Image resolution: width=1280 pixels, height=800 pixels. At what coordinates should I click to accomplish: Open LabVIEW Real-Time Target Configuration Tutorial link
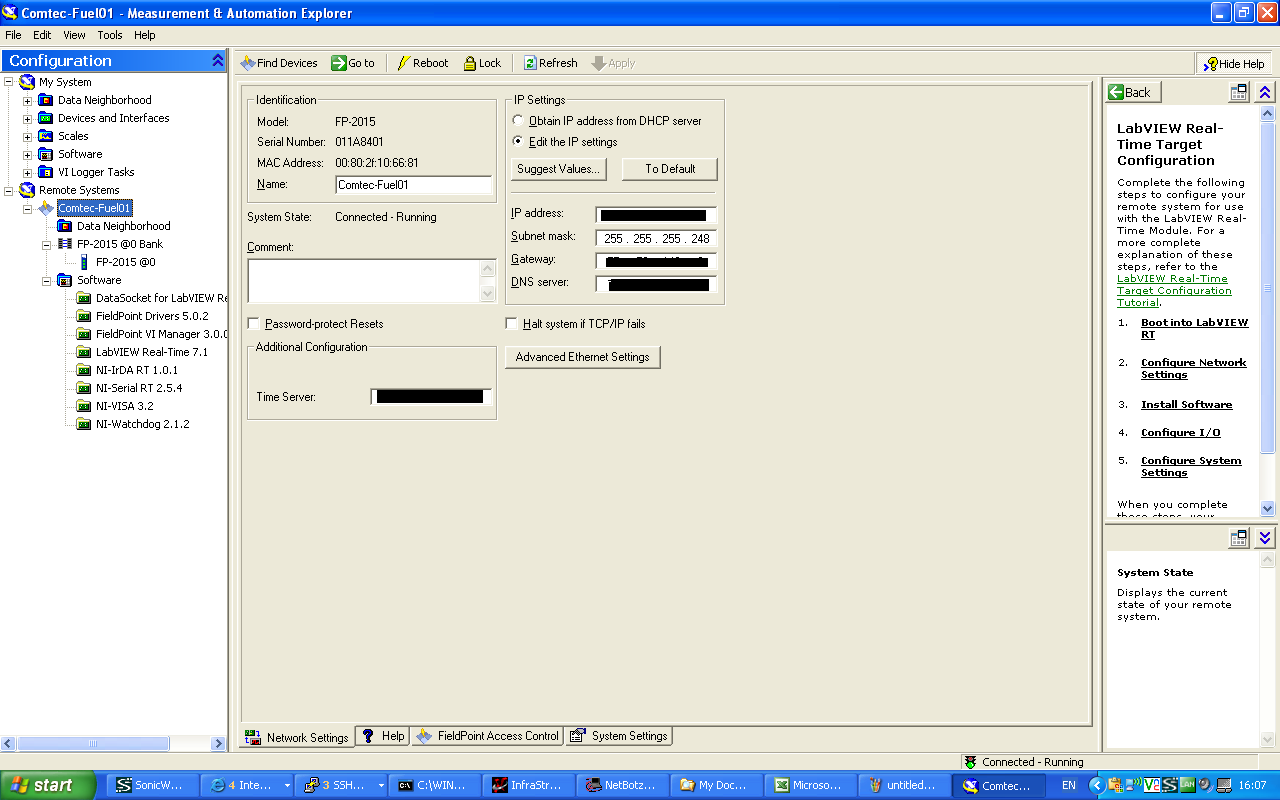point(1174,290)
